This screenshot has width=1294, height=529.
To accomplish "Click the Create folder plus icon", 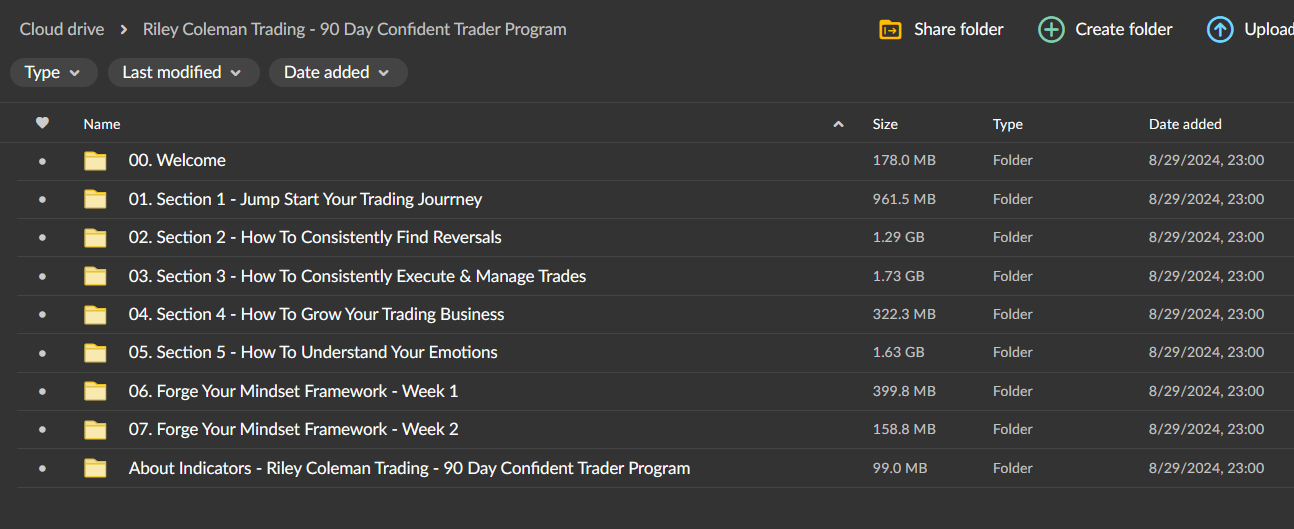I will pyautogui.click(x=1051, y=30).
